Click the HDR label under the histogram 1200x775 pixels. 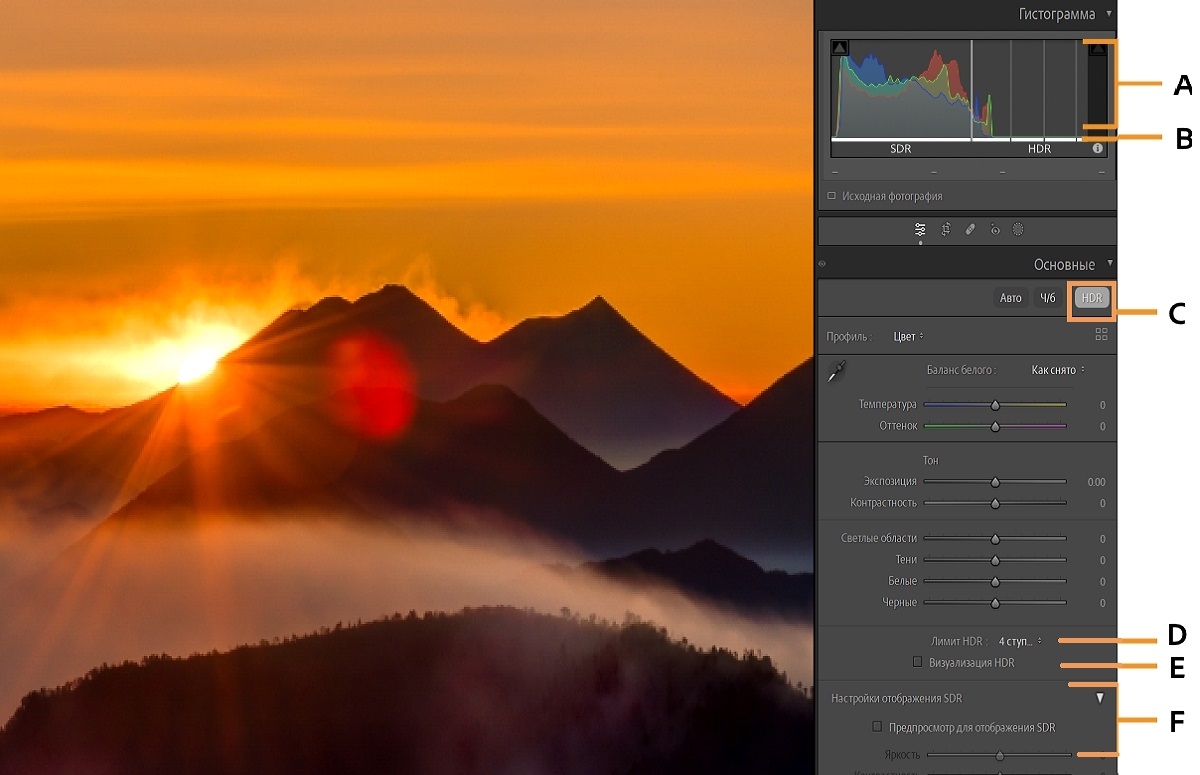tap(1039, 149)
